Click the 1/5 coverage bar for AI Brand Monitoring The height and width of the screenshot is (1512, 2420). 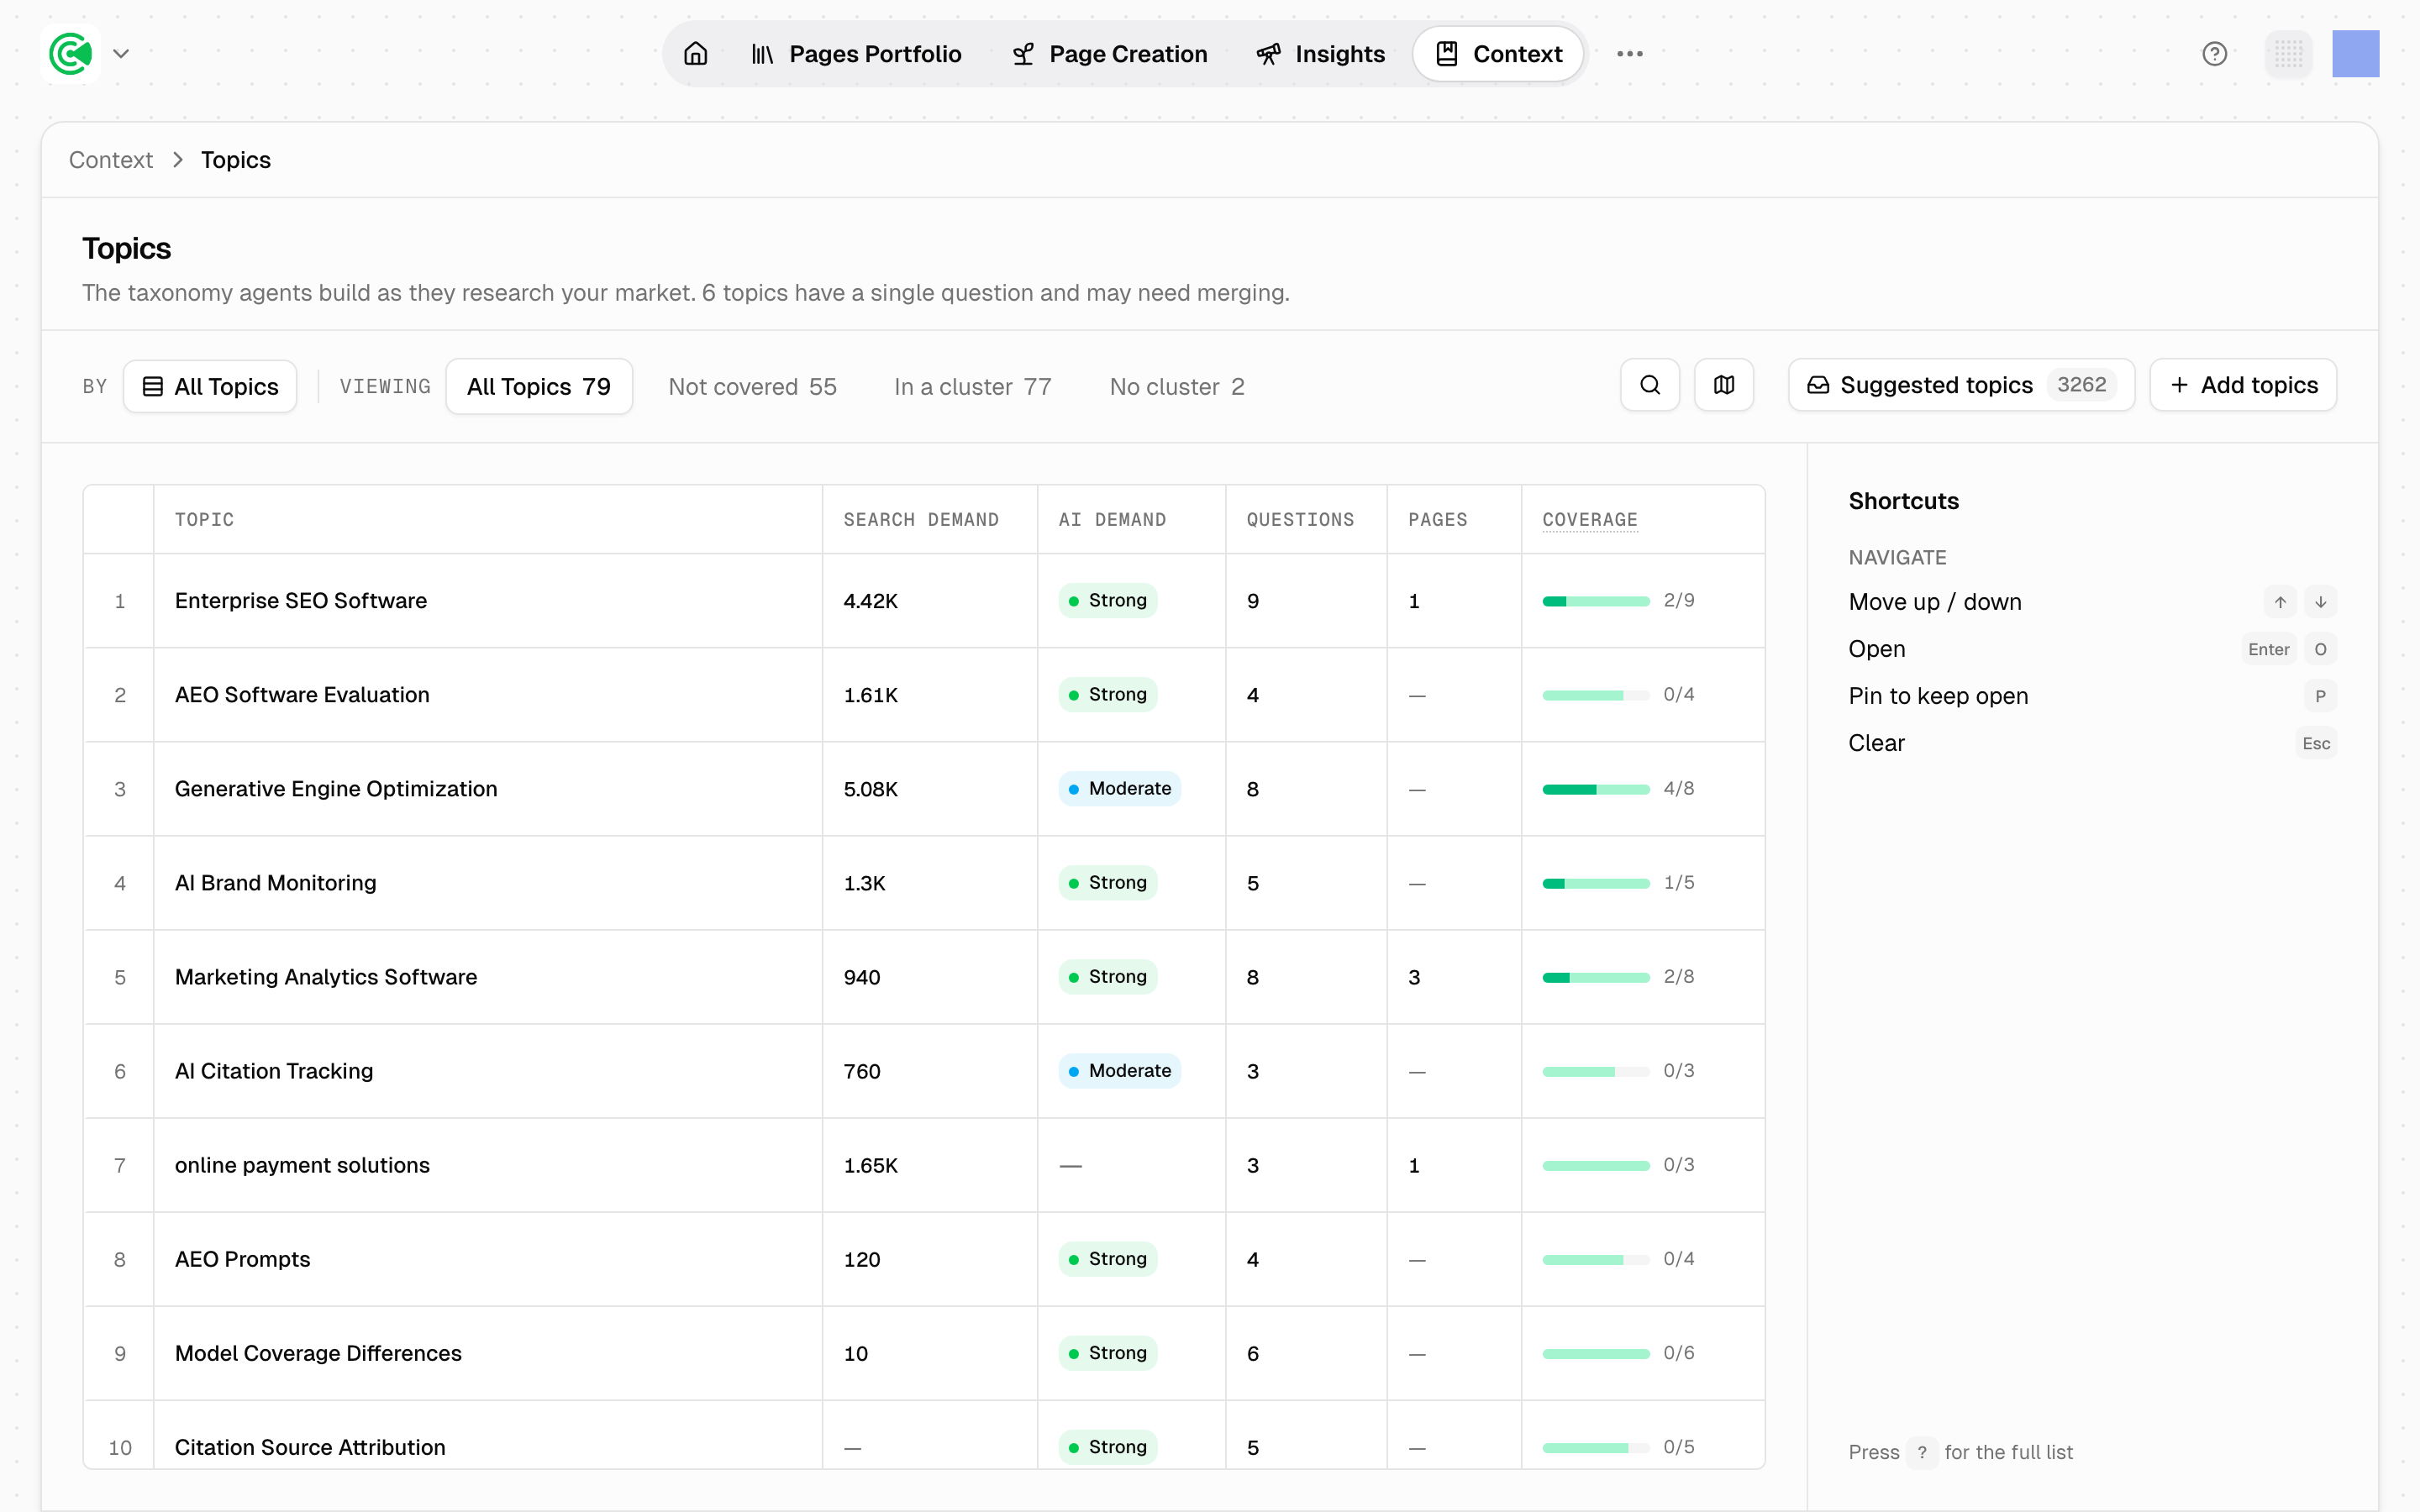coord(1596,883)
